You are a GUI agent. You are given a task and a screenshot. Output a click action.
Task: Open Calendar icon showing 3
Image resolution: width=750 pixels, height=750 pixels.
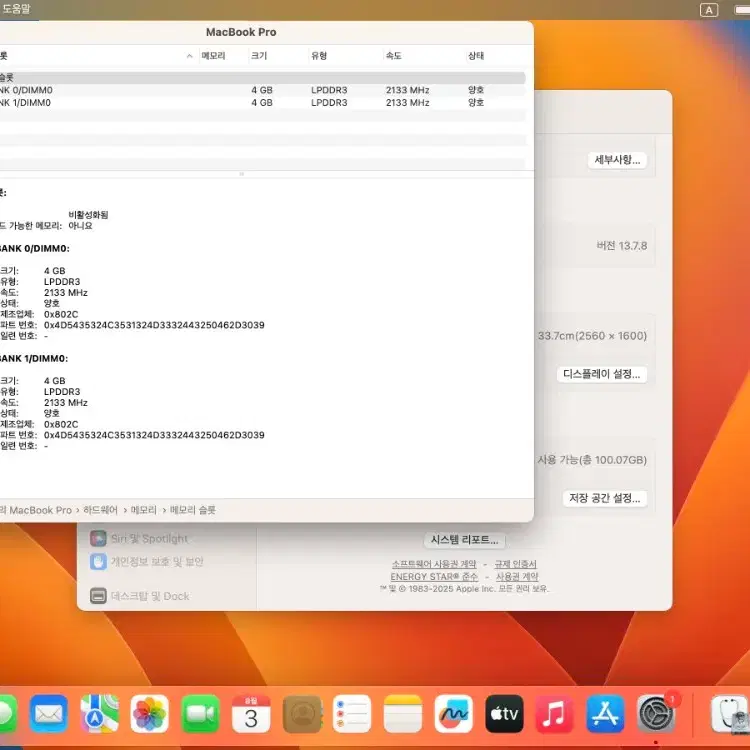[x=251, y=714]
